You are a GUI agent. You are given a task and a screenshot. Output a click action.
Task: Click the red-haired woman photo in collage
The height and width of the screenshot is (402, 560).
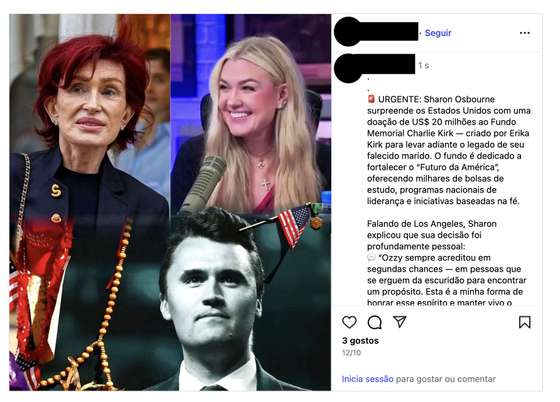(x=90, y=202)
